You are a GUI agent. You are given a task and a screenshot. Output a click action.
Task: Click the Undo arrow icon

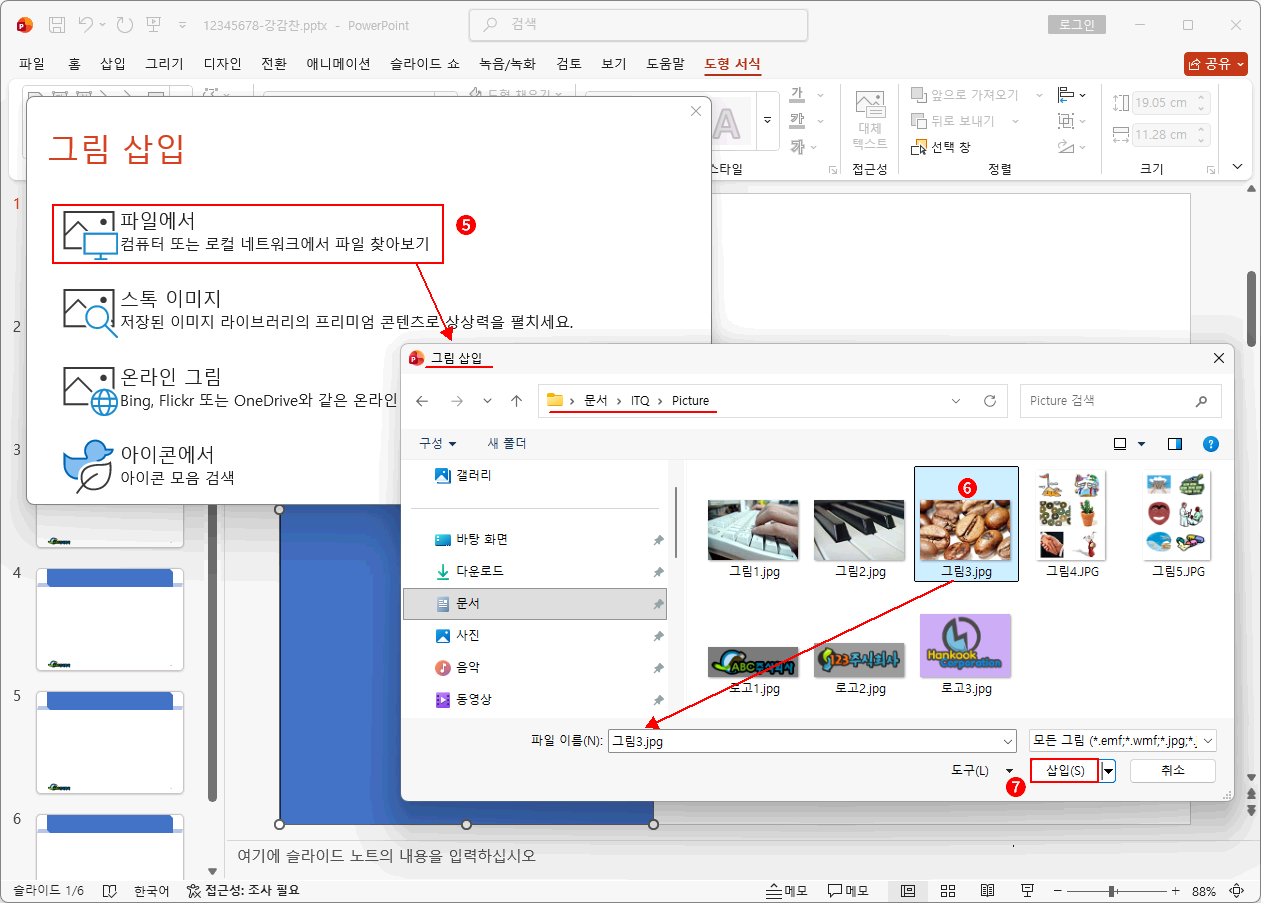point(84,24)
